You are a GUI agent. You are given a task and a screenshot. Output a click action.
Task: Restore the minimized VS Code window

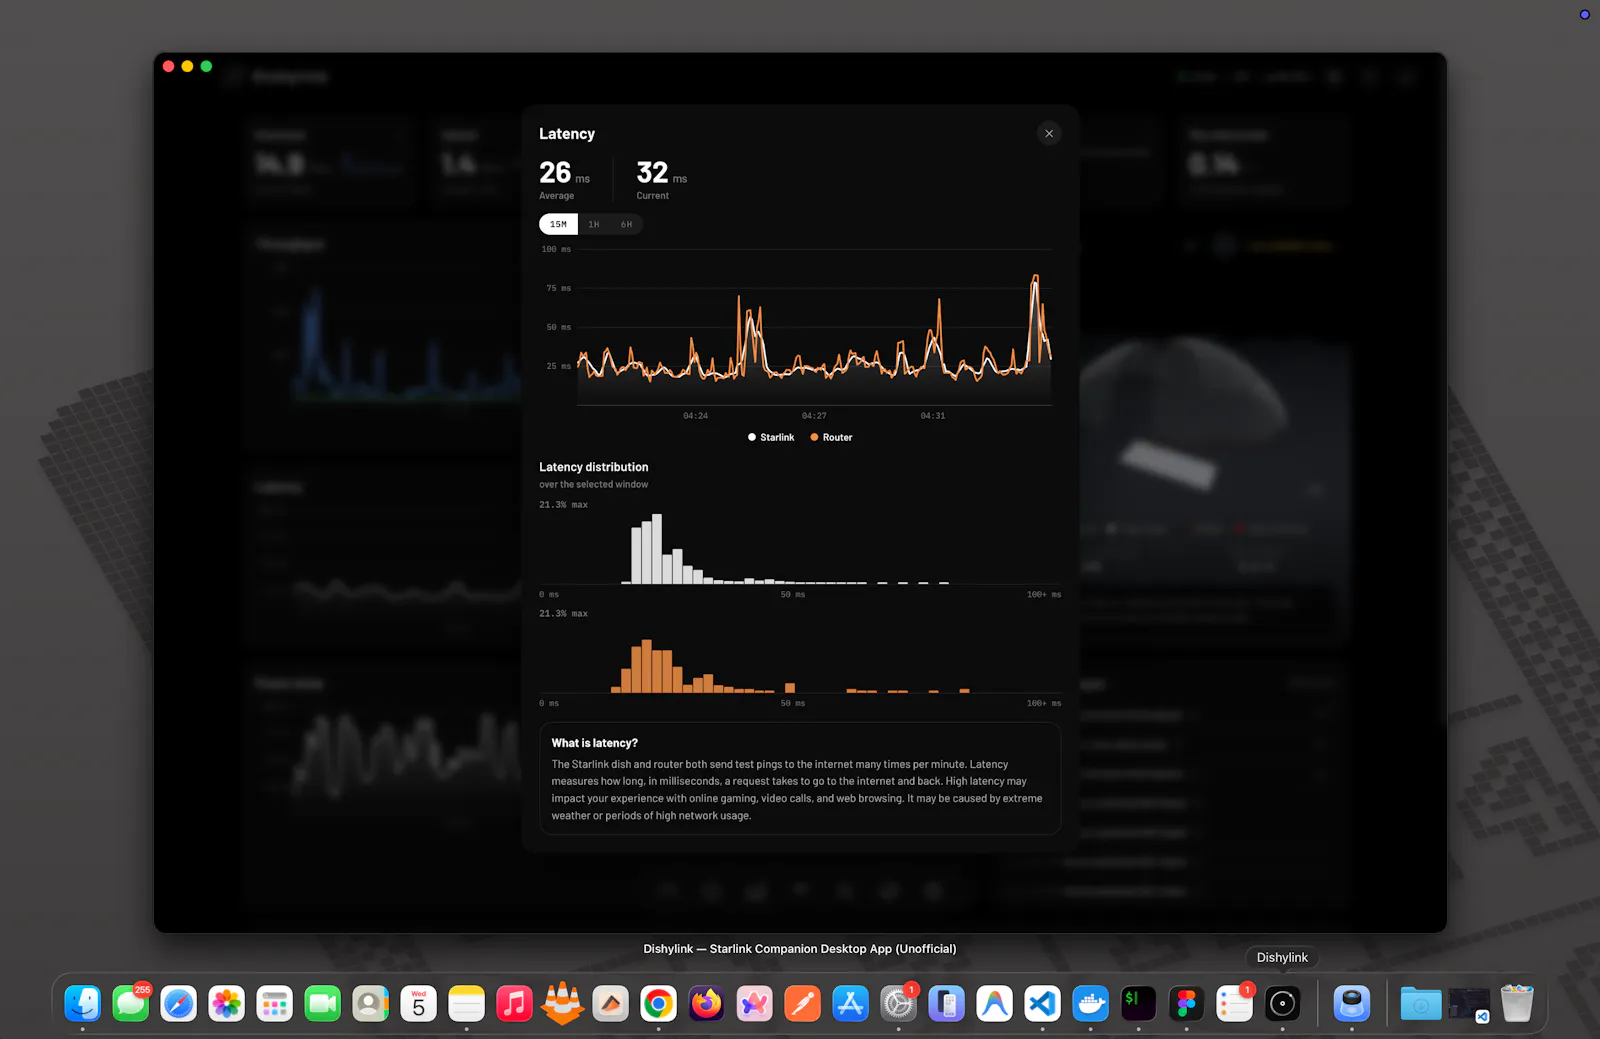click(x=1469, y=1004)
